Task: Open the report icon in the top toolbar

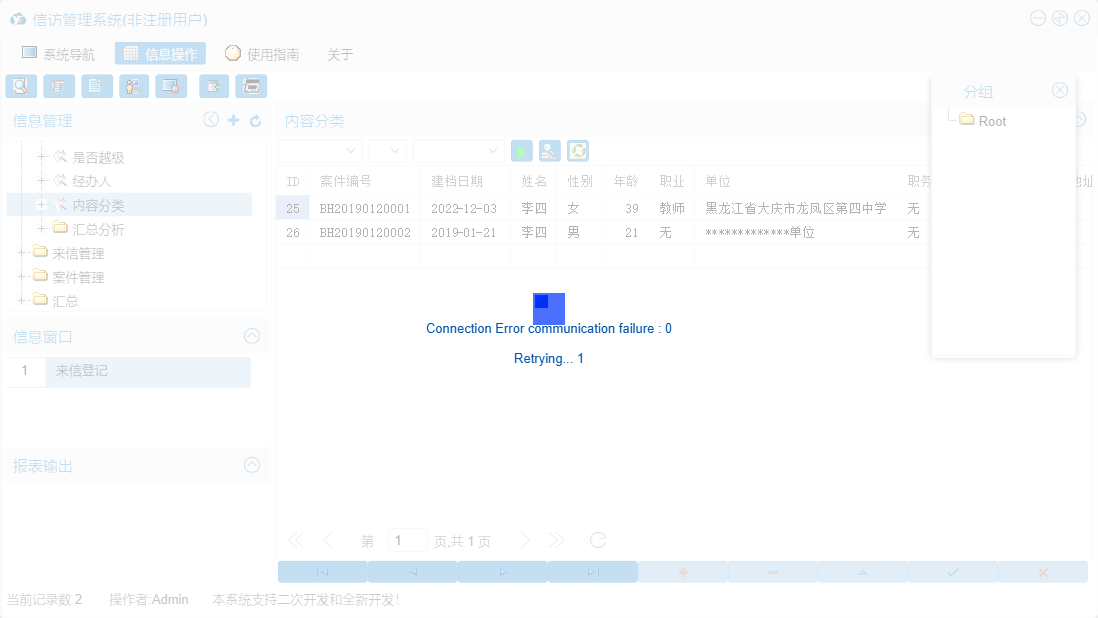Action: (59, 86)
